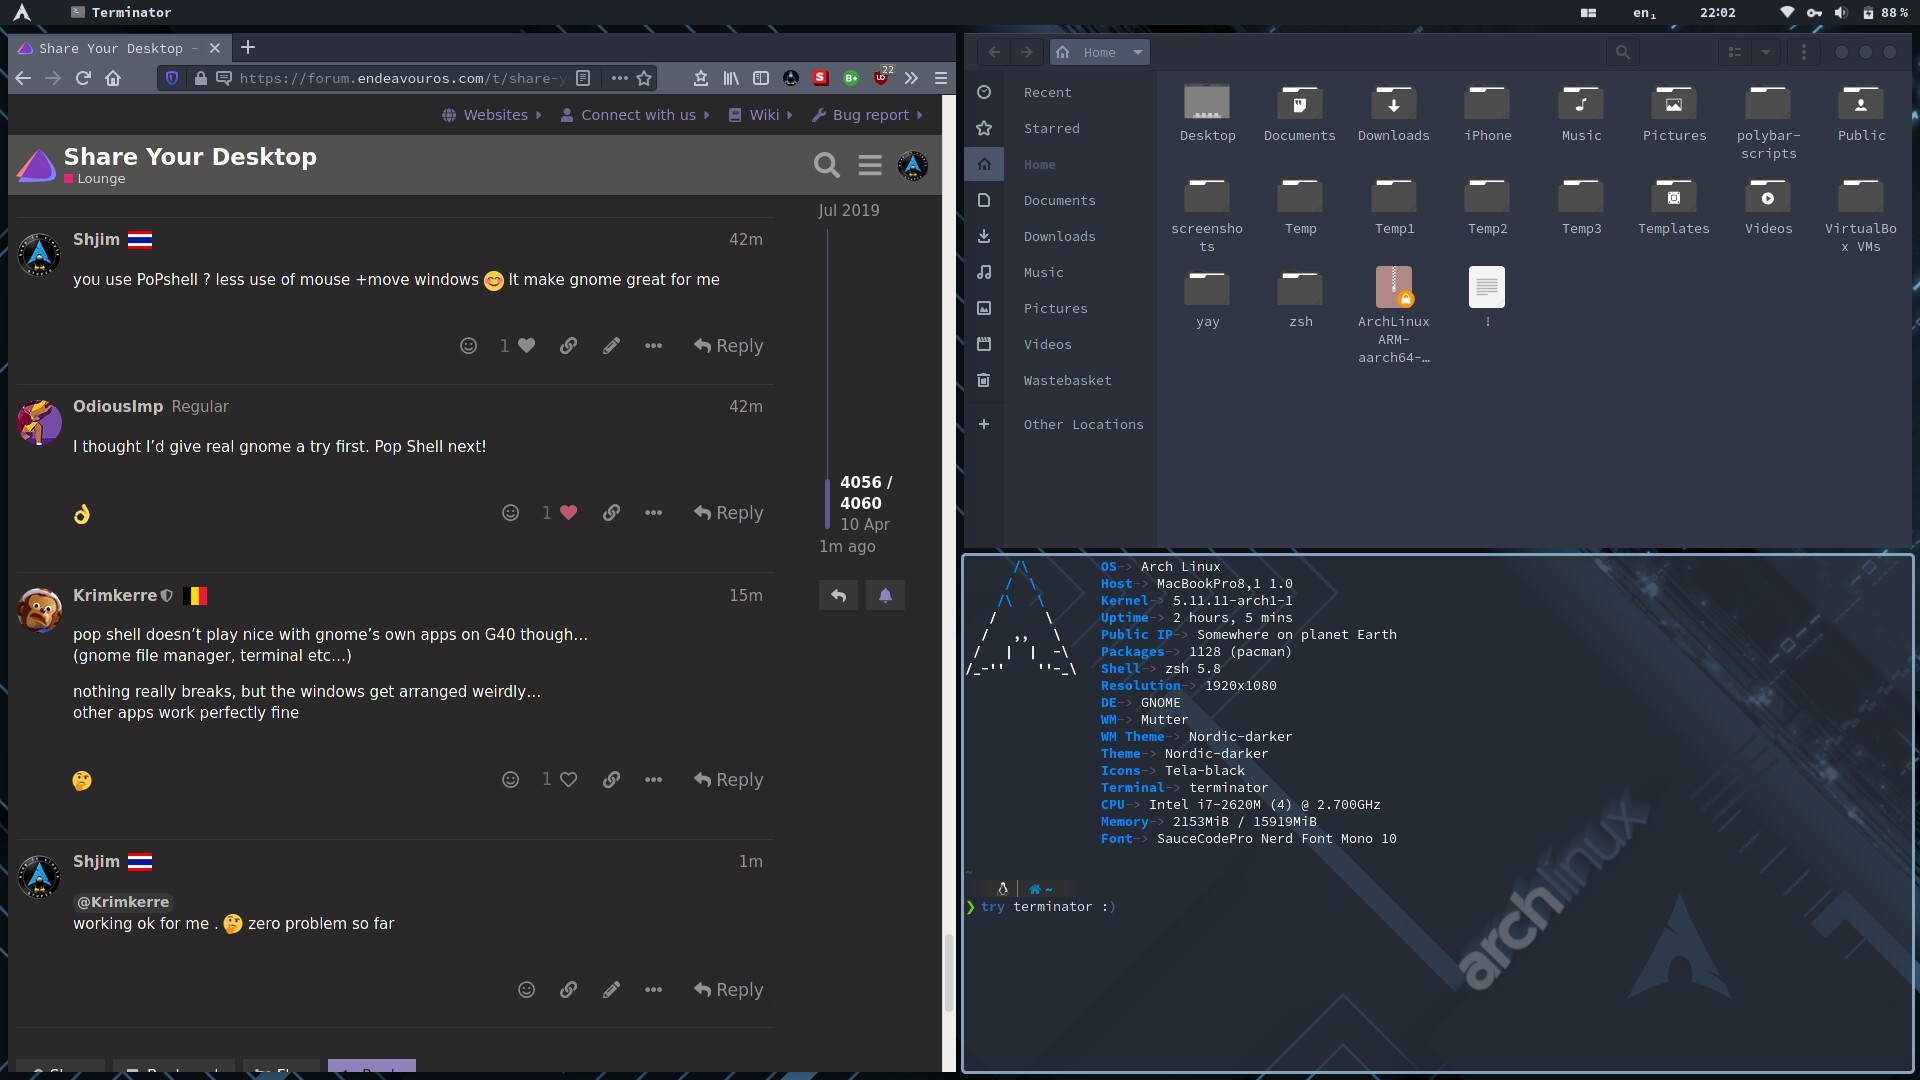Reply to Shjim's latest post
This screenshot has width=1920, height=1080.
point(729,990)
